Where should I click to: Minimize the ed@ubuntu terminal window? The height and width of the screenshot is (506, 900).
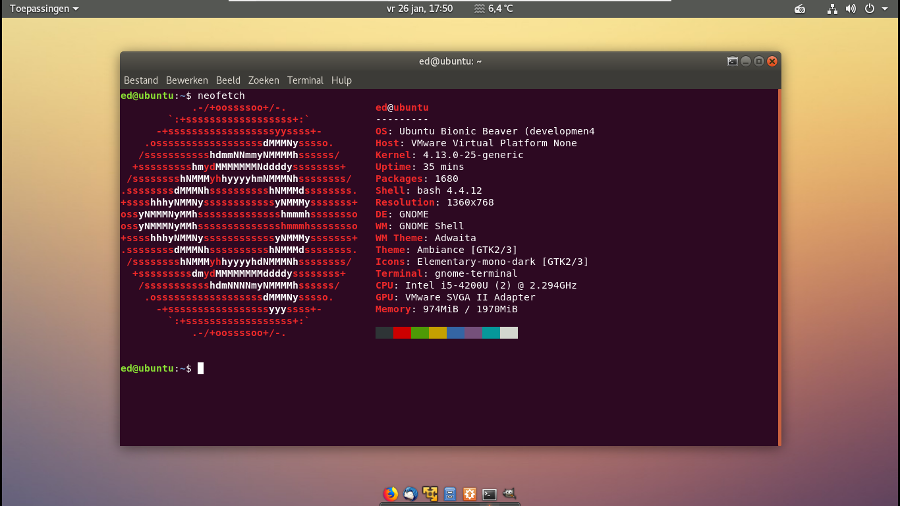pos(746,61)
